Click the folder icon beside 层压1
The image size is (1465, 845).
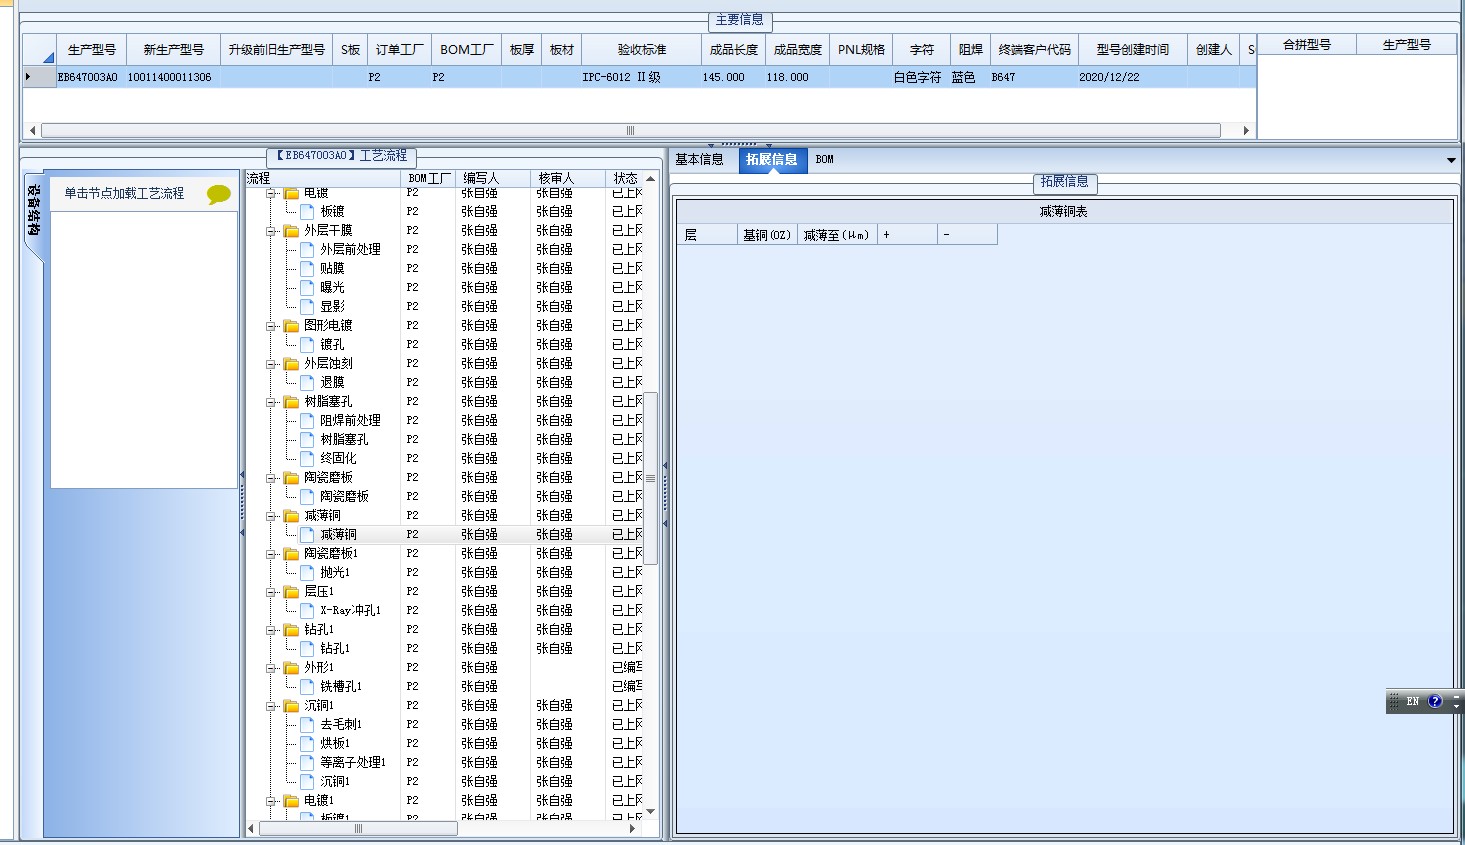(291, 592)
